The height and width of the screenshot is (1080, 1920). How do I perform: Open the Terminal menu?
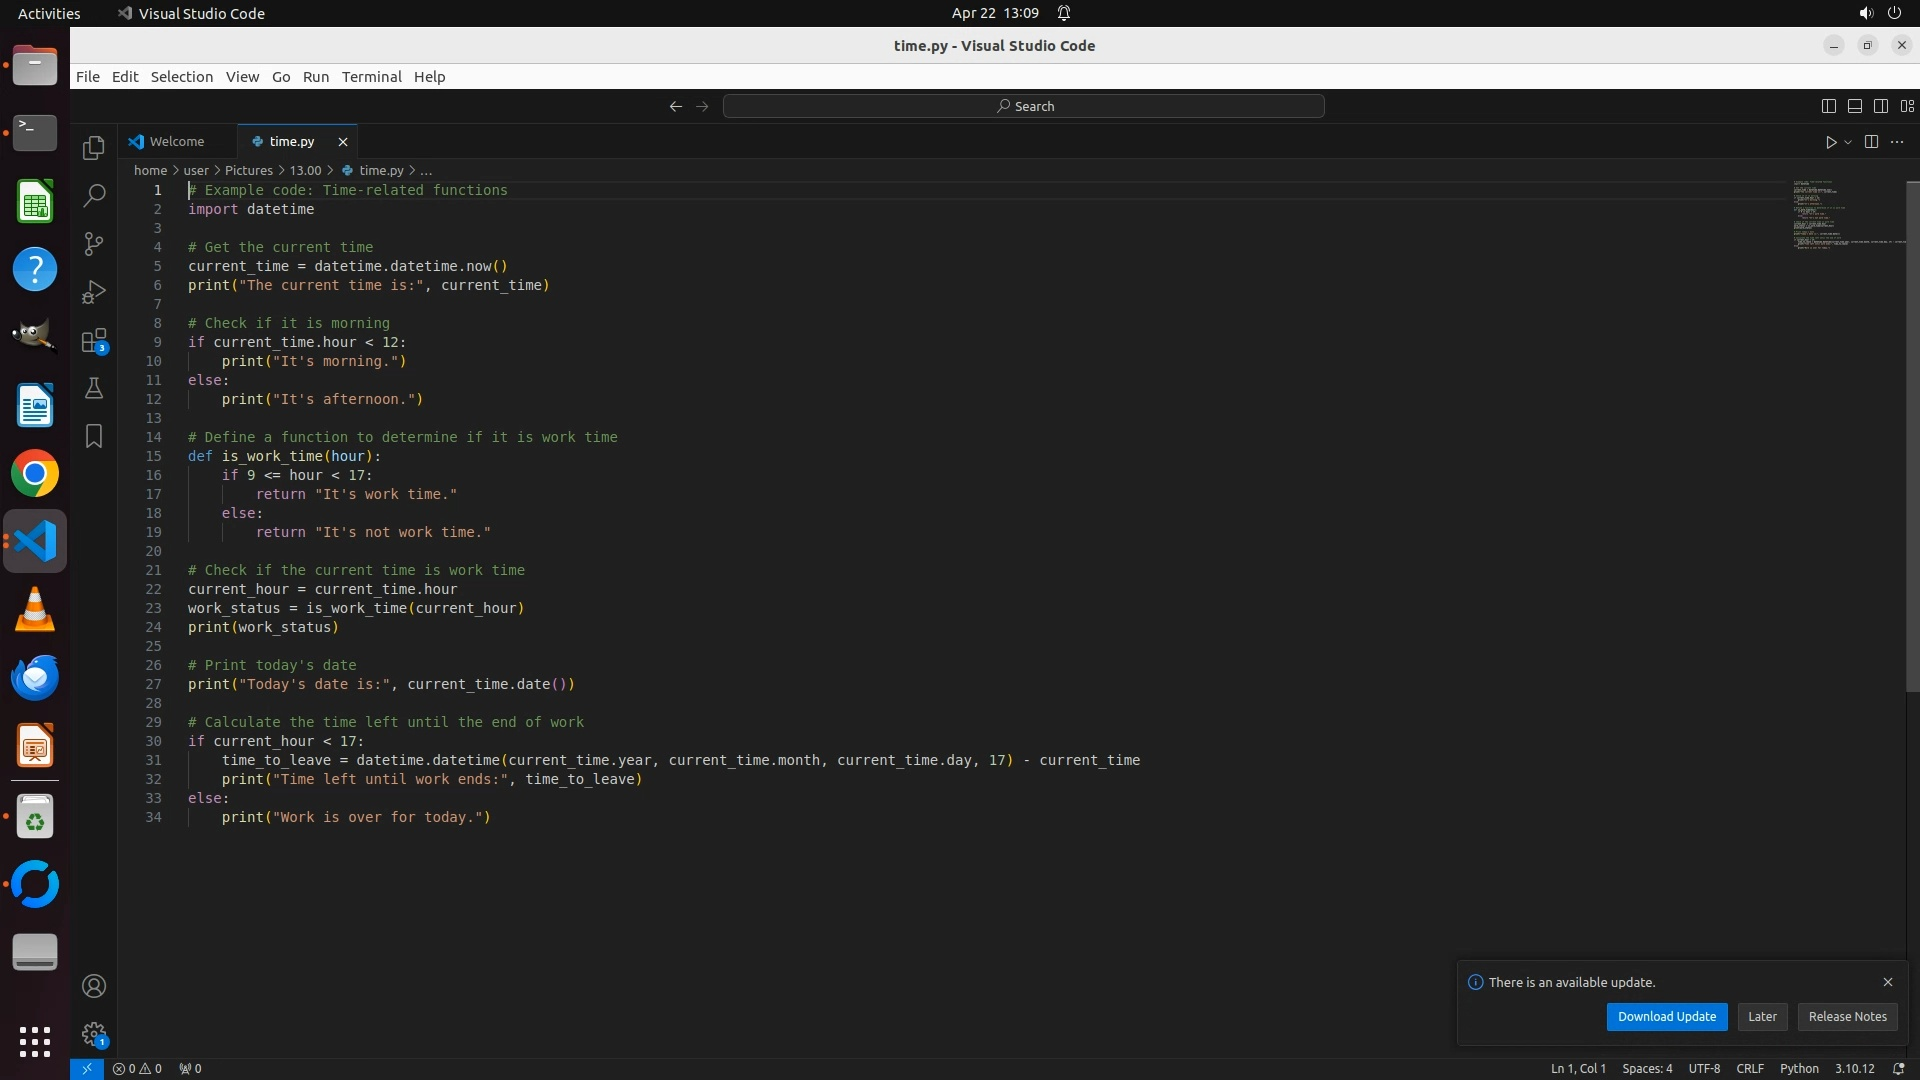click(x=371, y=77)
